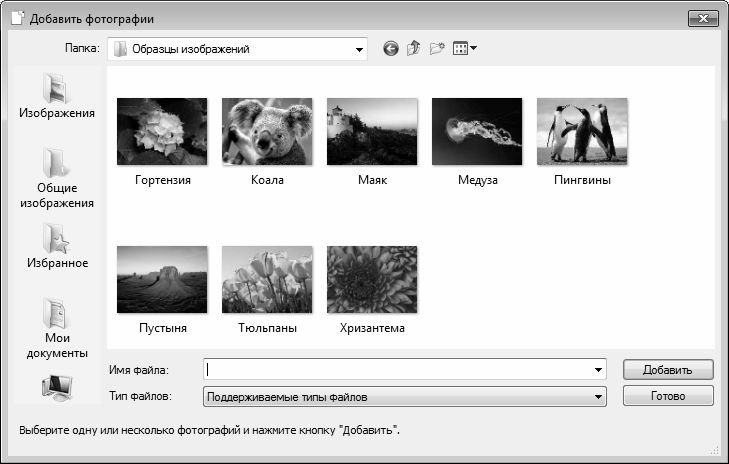Click the Хризантема file name label
This screenshot has width=729, height=464.
(372, 328)
